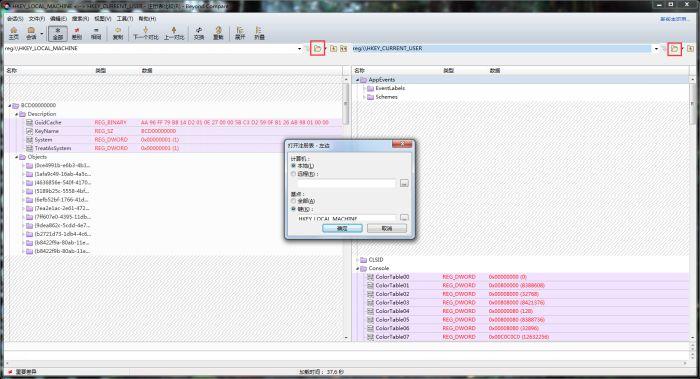
Task: Open the left path history dropdown arrow
Action: coord(300,48)
